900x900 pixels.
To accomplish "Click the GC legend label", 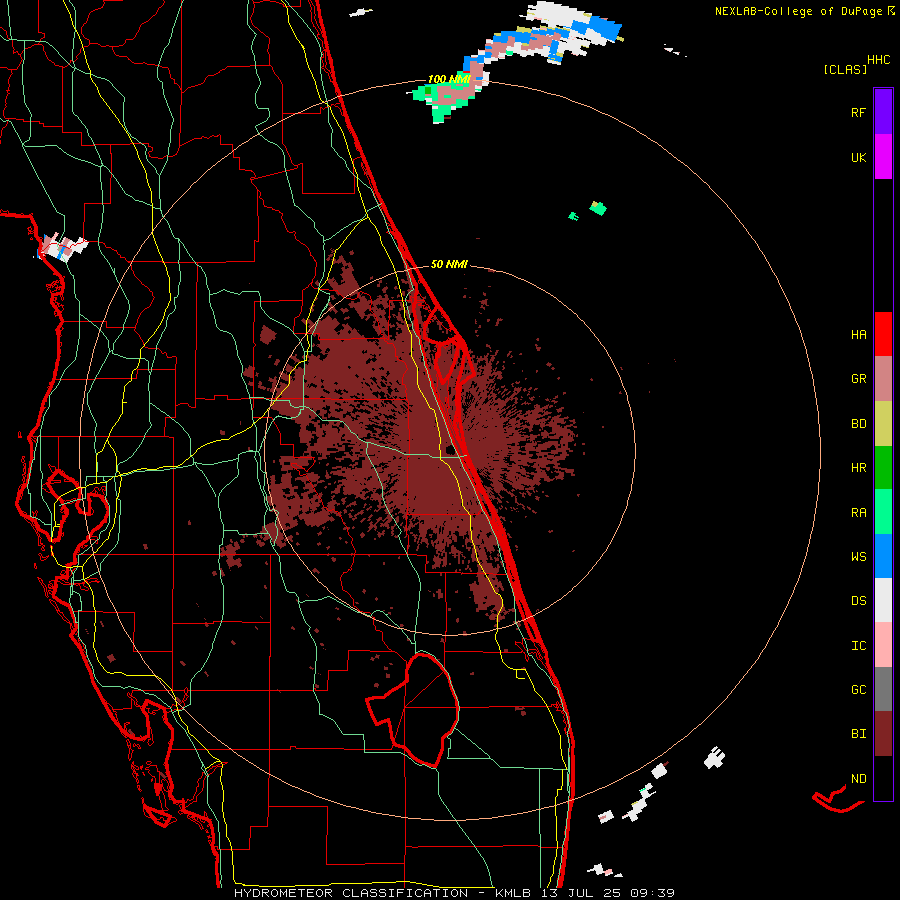I will coord(858,689).
